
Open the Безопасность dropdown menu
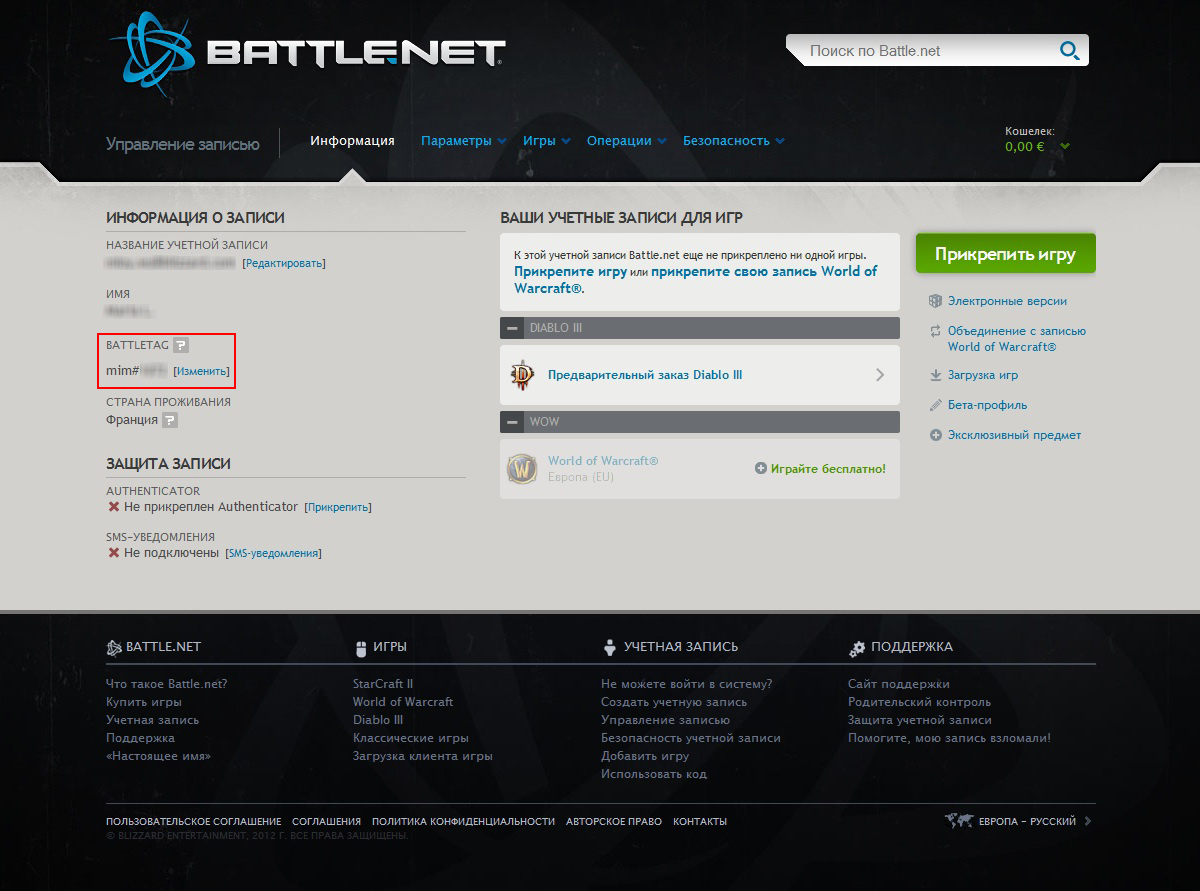(x=733, y=141)
